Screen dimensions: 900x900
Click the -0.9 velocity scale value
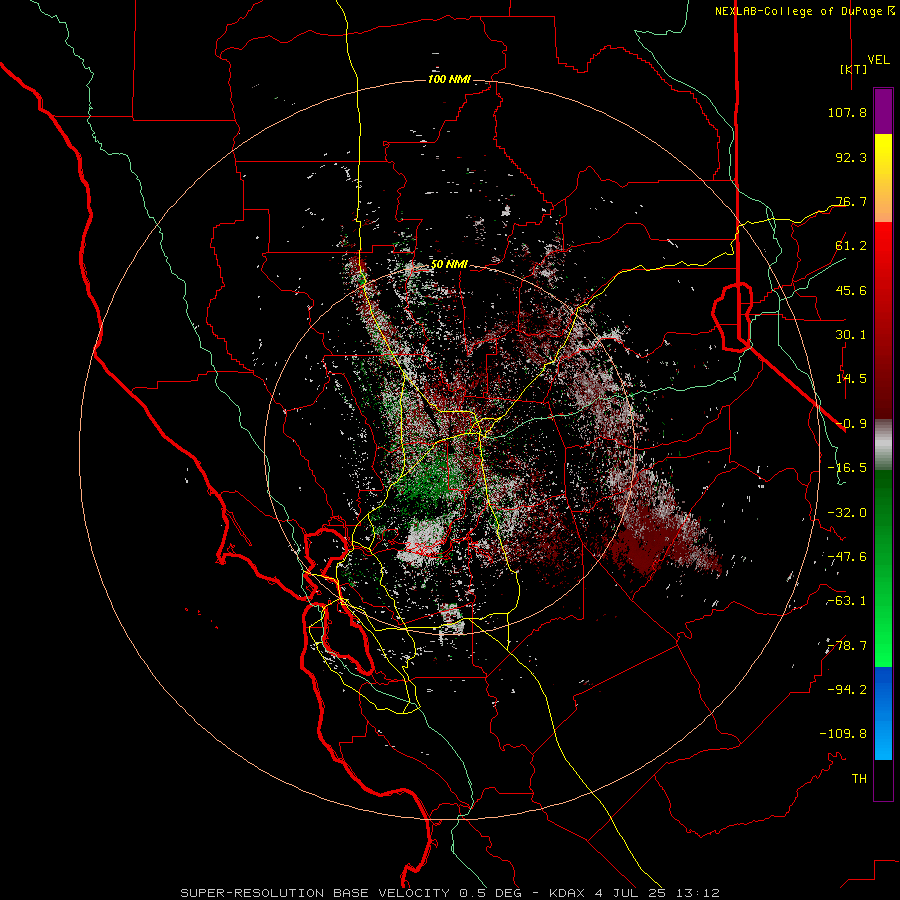[x=851, y=424]
